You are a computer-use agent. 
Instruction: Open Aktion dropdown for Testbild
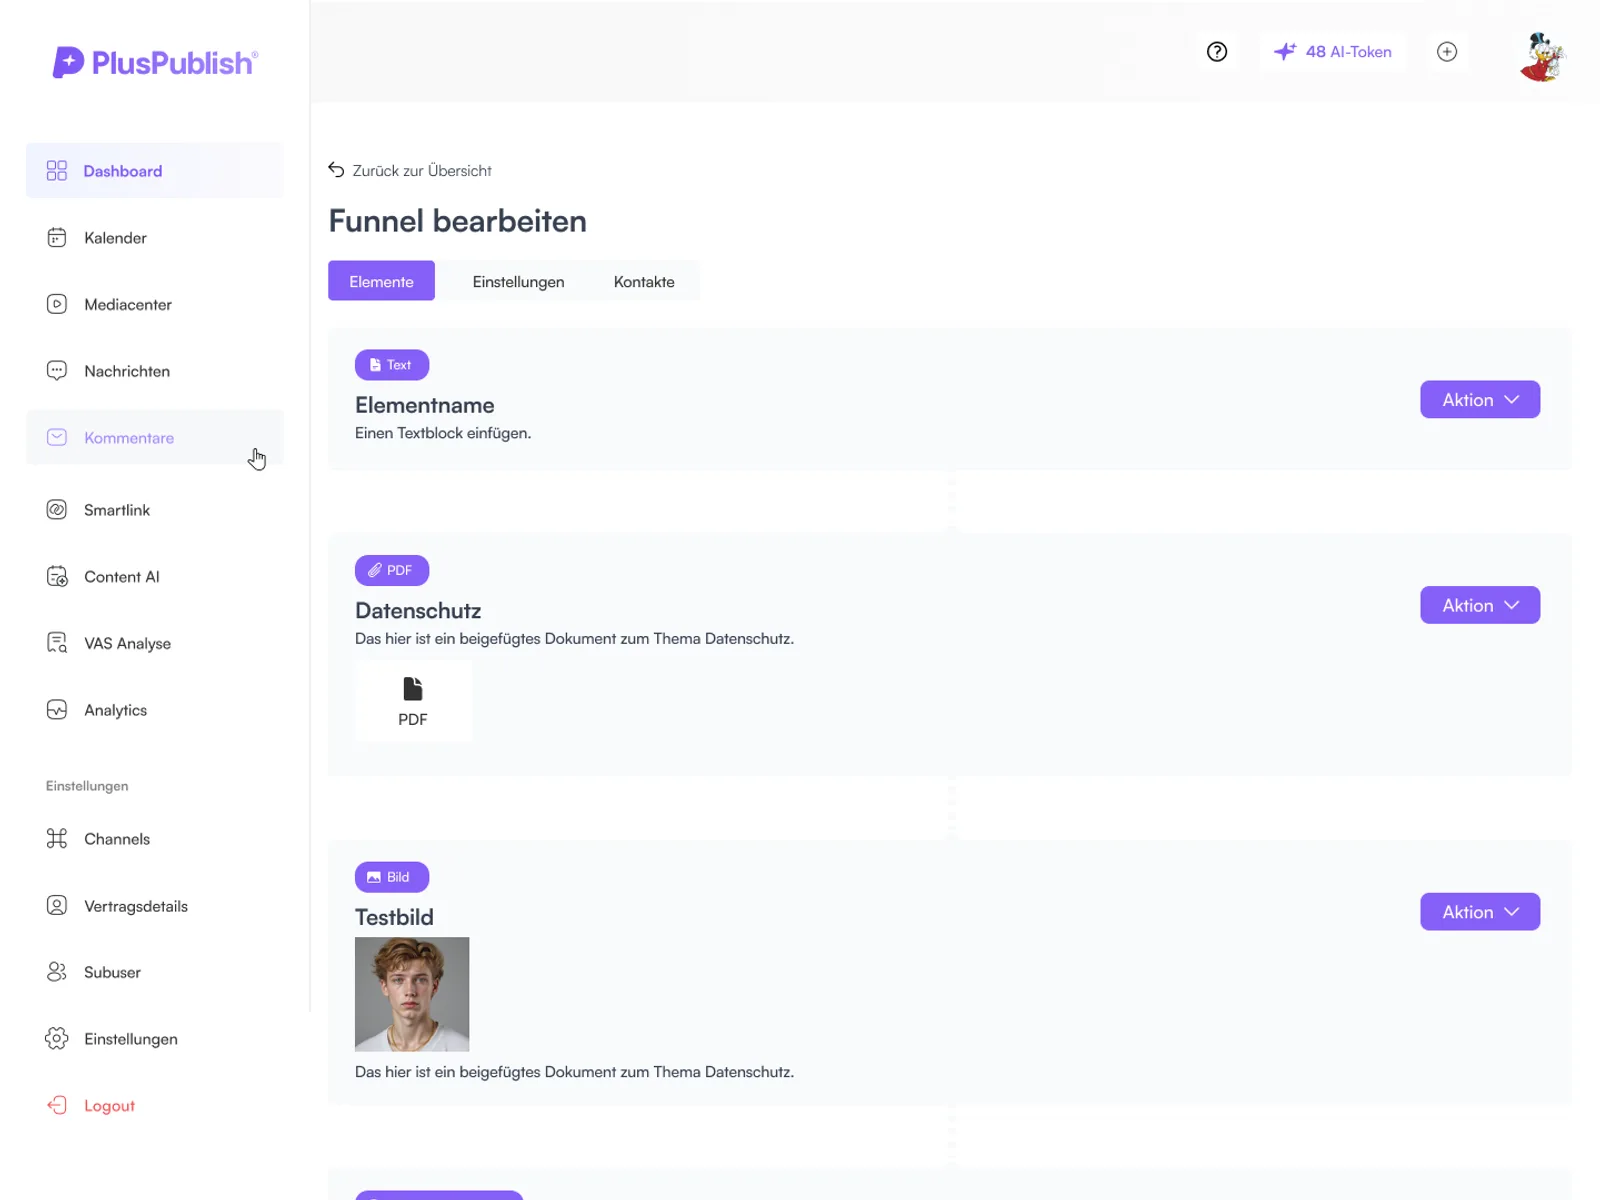point(1480,912)
